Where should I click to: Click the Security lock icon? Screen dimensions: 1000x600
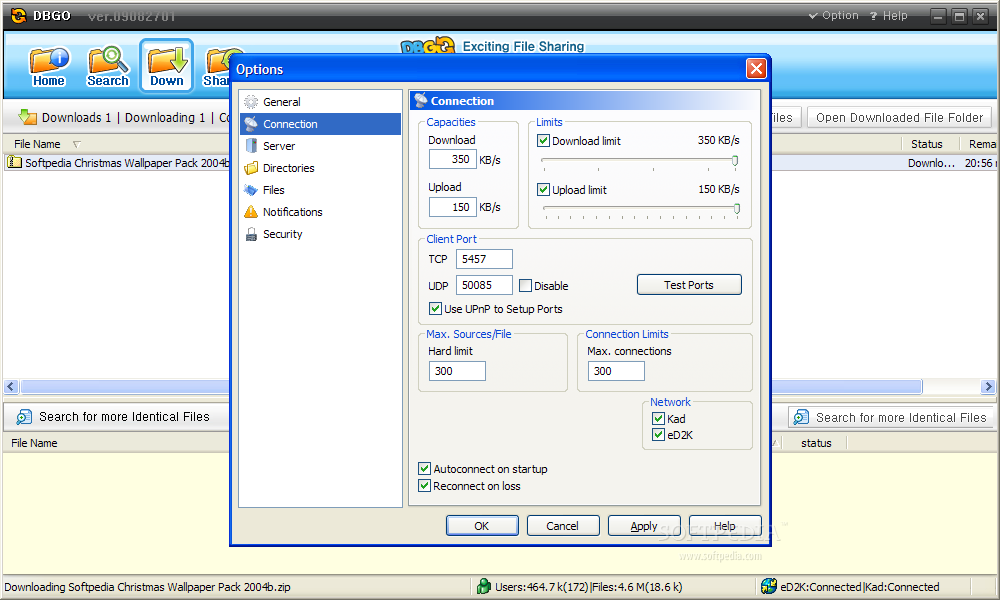coord(251,234)
